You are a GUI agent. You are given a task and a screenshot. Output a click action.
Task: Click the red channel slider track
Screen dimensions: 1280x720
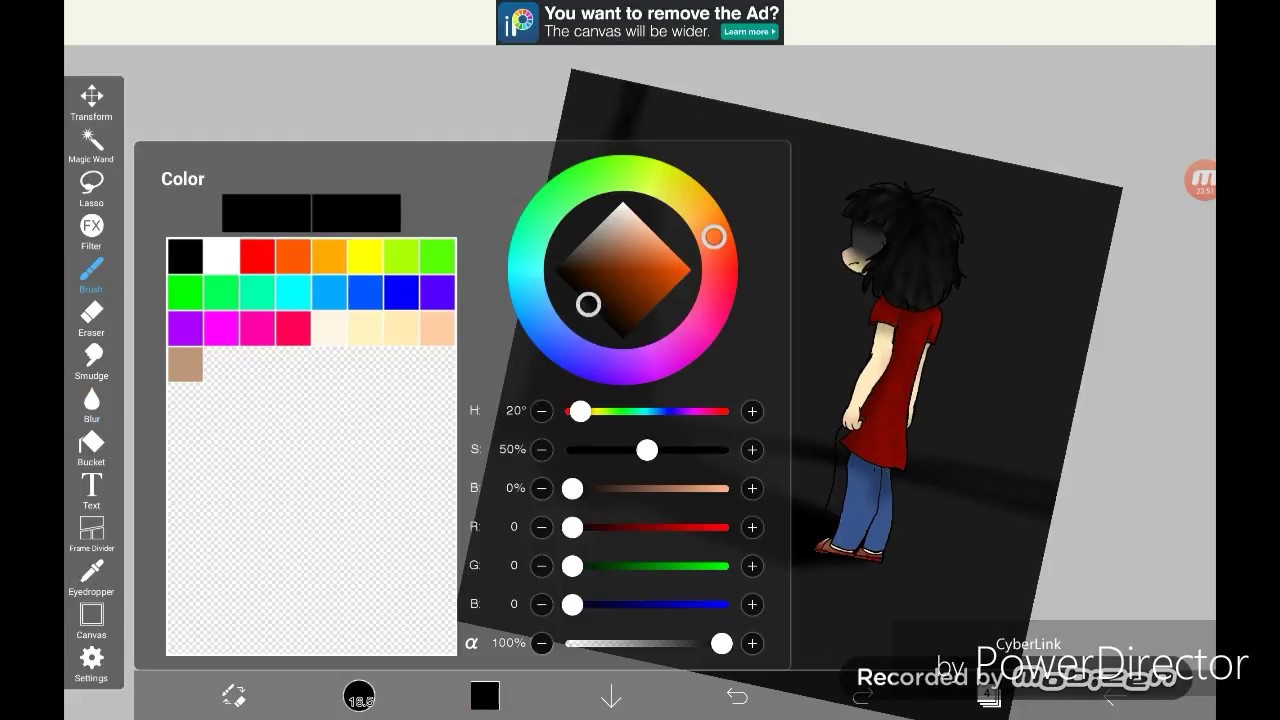tap(648, 527)
